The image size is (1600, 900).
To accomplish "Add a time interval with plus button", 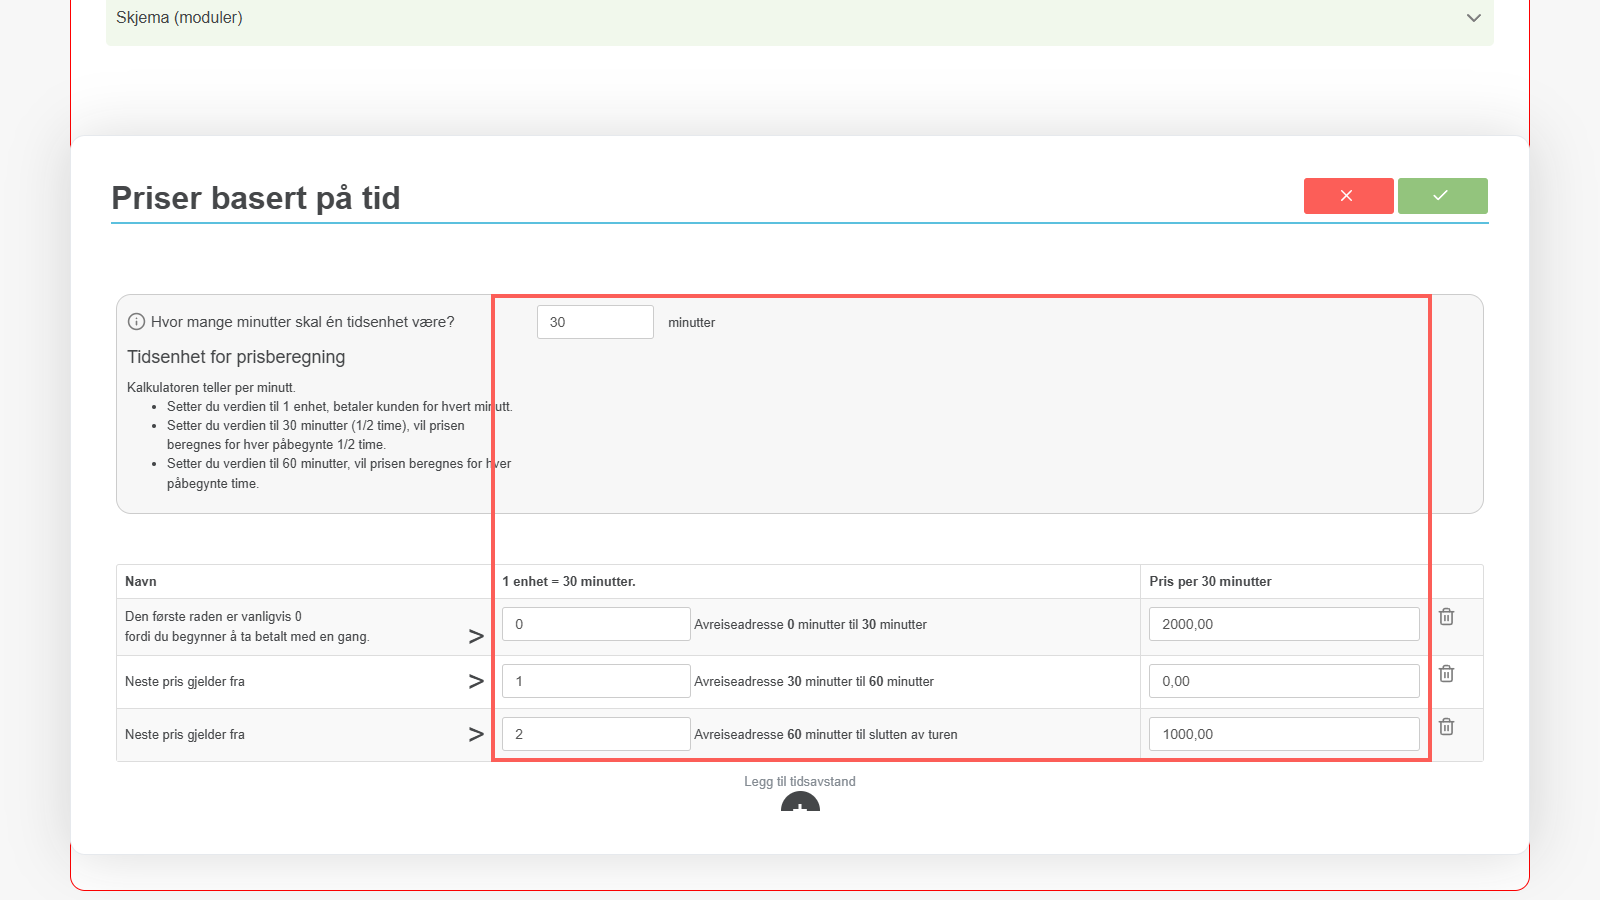I will [800, 803].
